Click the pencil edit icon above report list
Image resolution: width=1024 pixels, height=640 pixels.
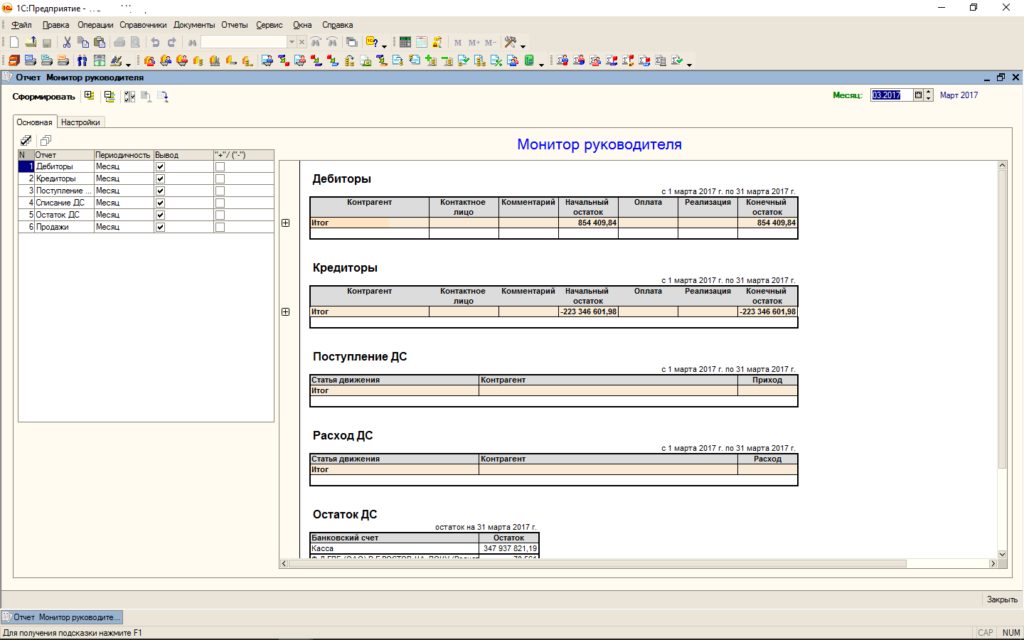pos(26,140)
